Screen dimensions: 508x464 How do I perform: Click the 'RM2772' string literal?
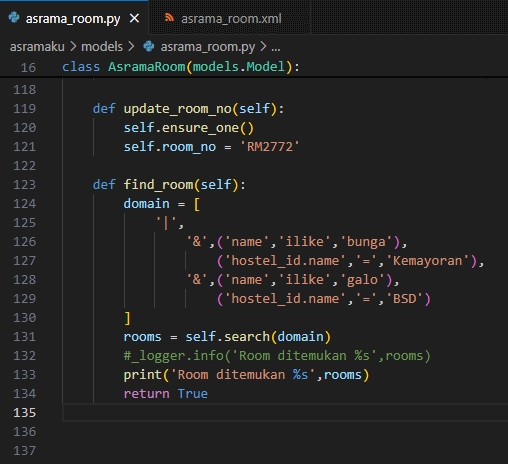pyautogui.click(x=270, y=147)
